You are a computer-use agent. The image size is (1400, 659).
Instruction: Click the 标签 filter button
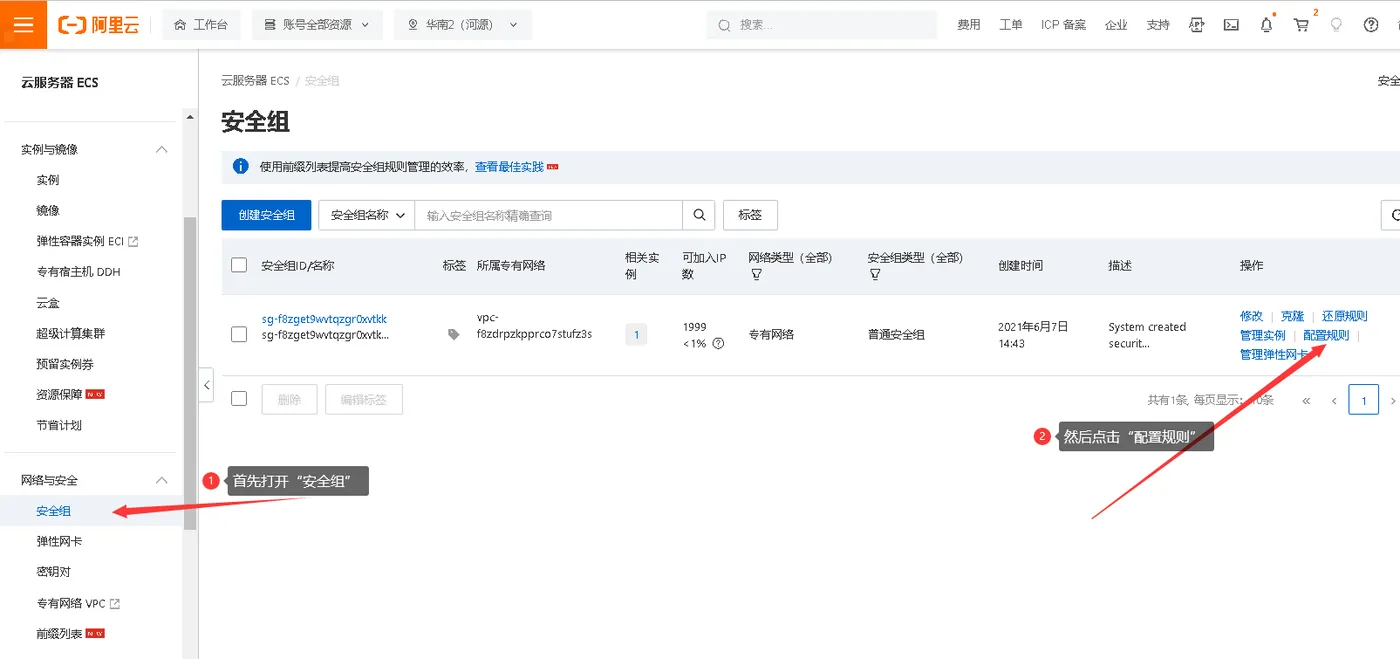click(x=750, y=215)
